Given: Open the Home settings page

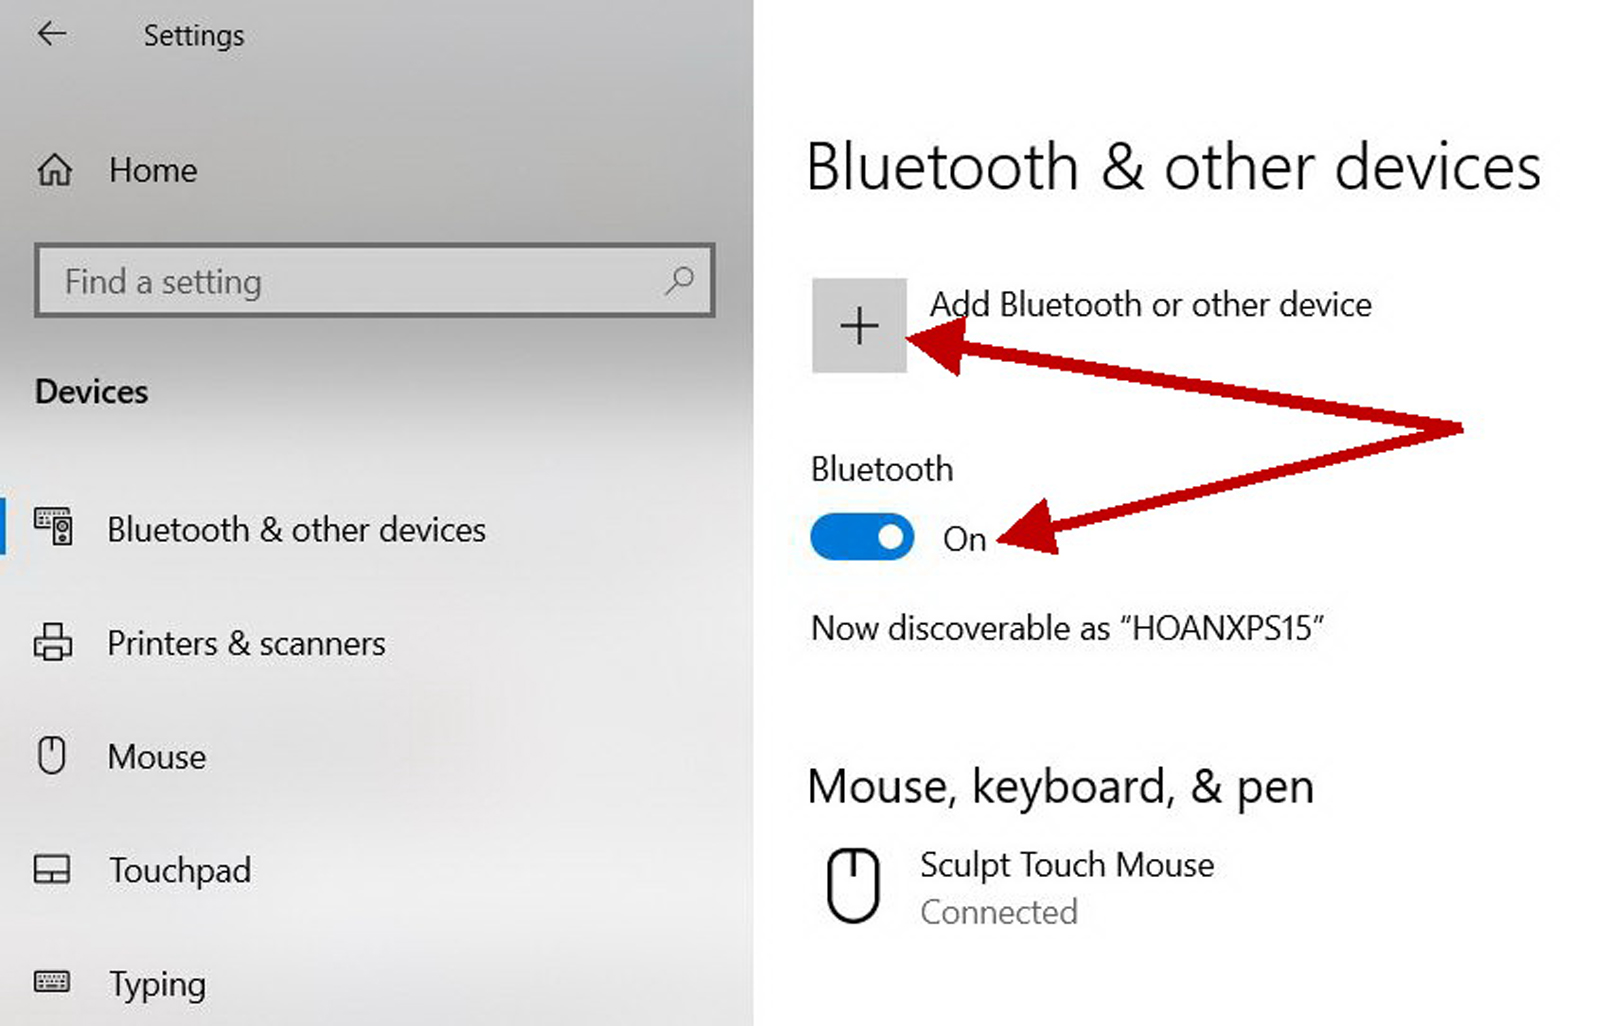Looking at the screenshot, I should (x=152, y=170).
